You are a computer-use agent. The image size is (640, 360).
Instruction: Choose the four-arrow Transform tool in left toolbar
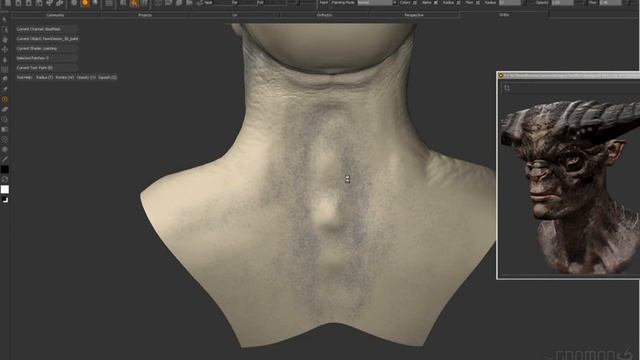4,49
